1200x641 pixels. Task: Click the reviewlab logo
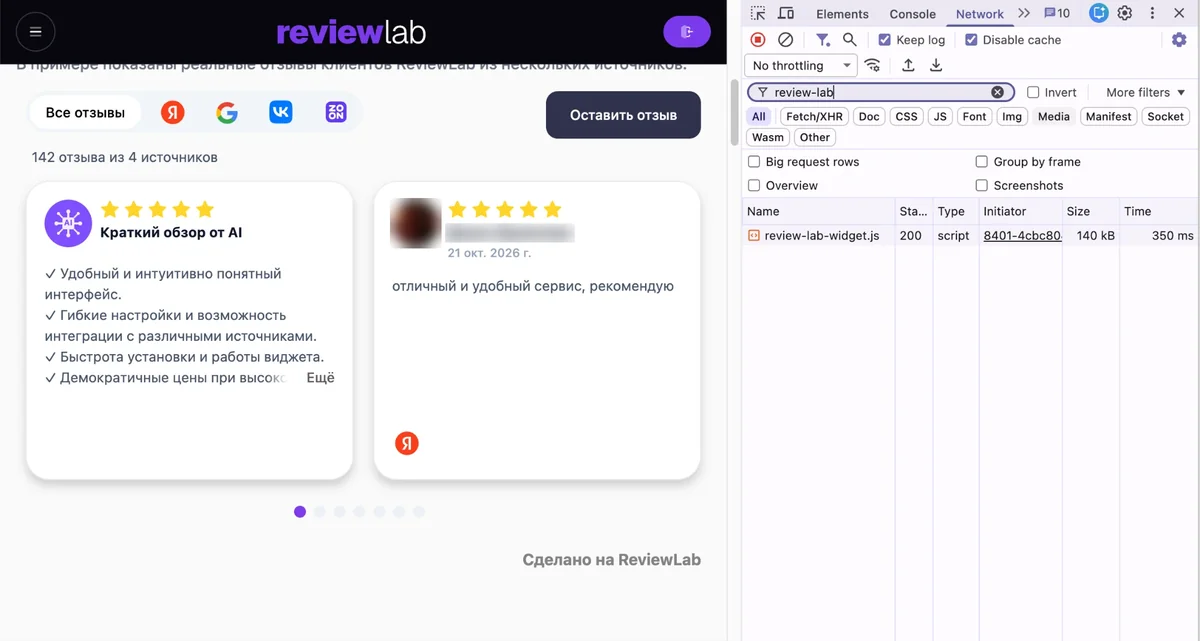pyautogui.click(x=351, y=32)
